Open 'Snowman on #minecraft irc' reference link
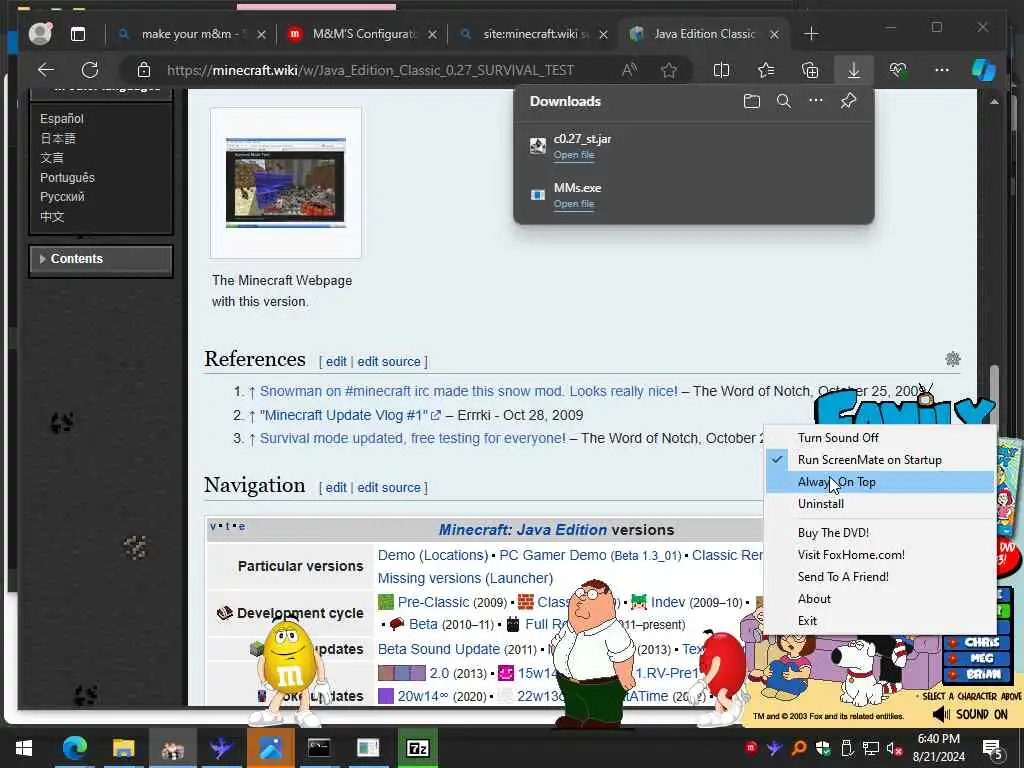The height and width of the screenshot is (768, 1024). point(468,391)
